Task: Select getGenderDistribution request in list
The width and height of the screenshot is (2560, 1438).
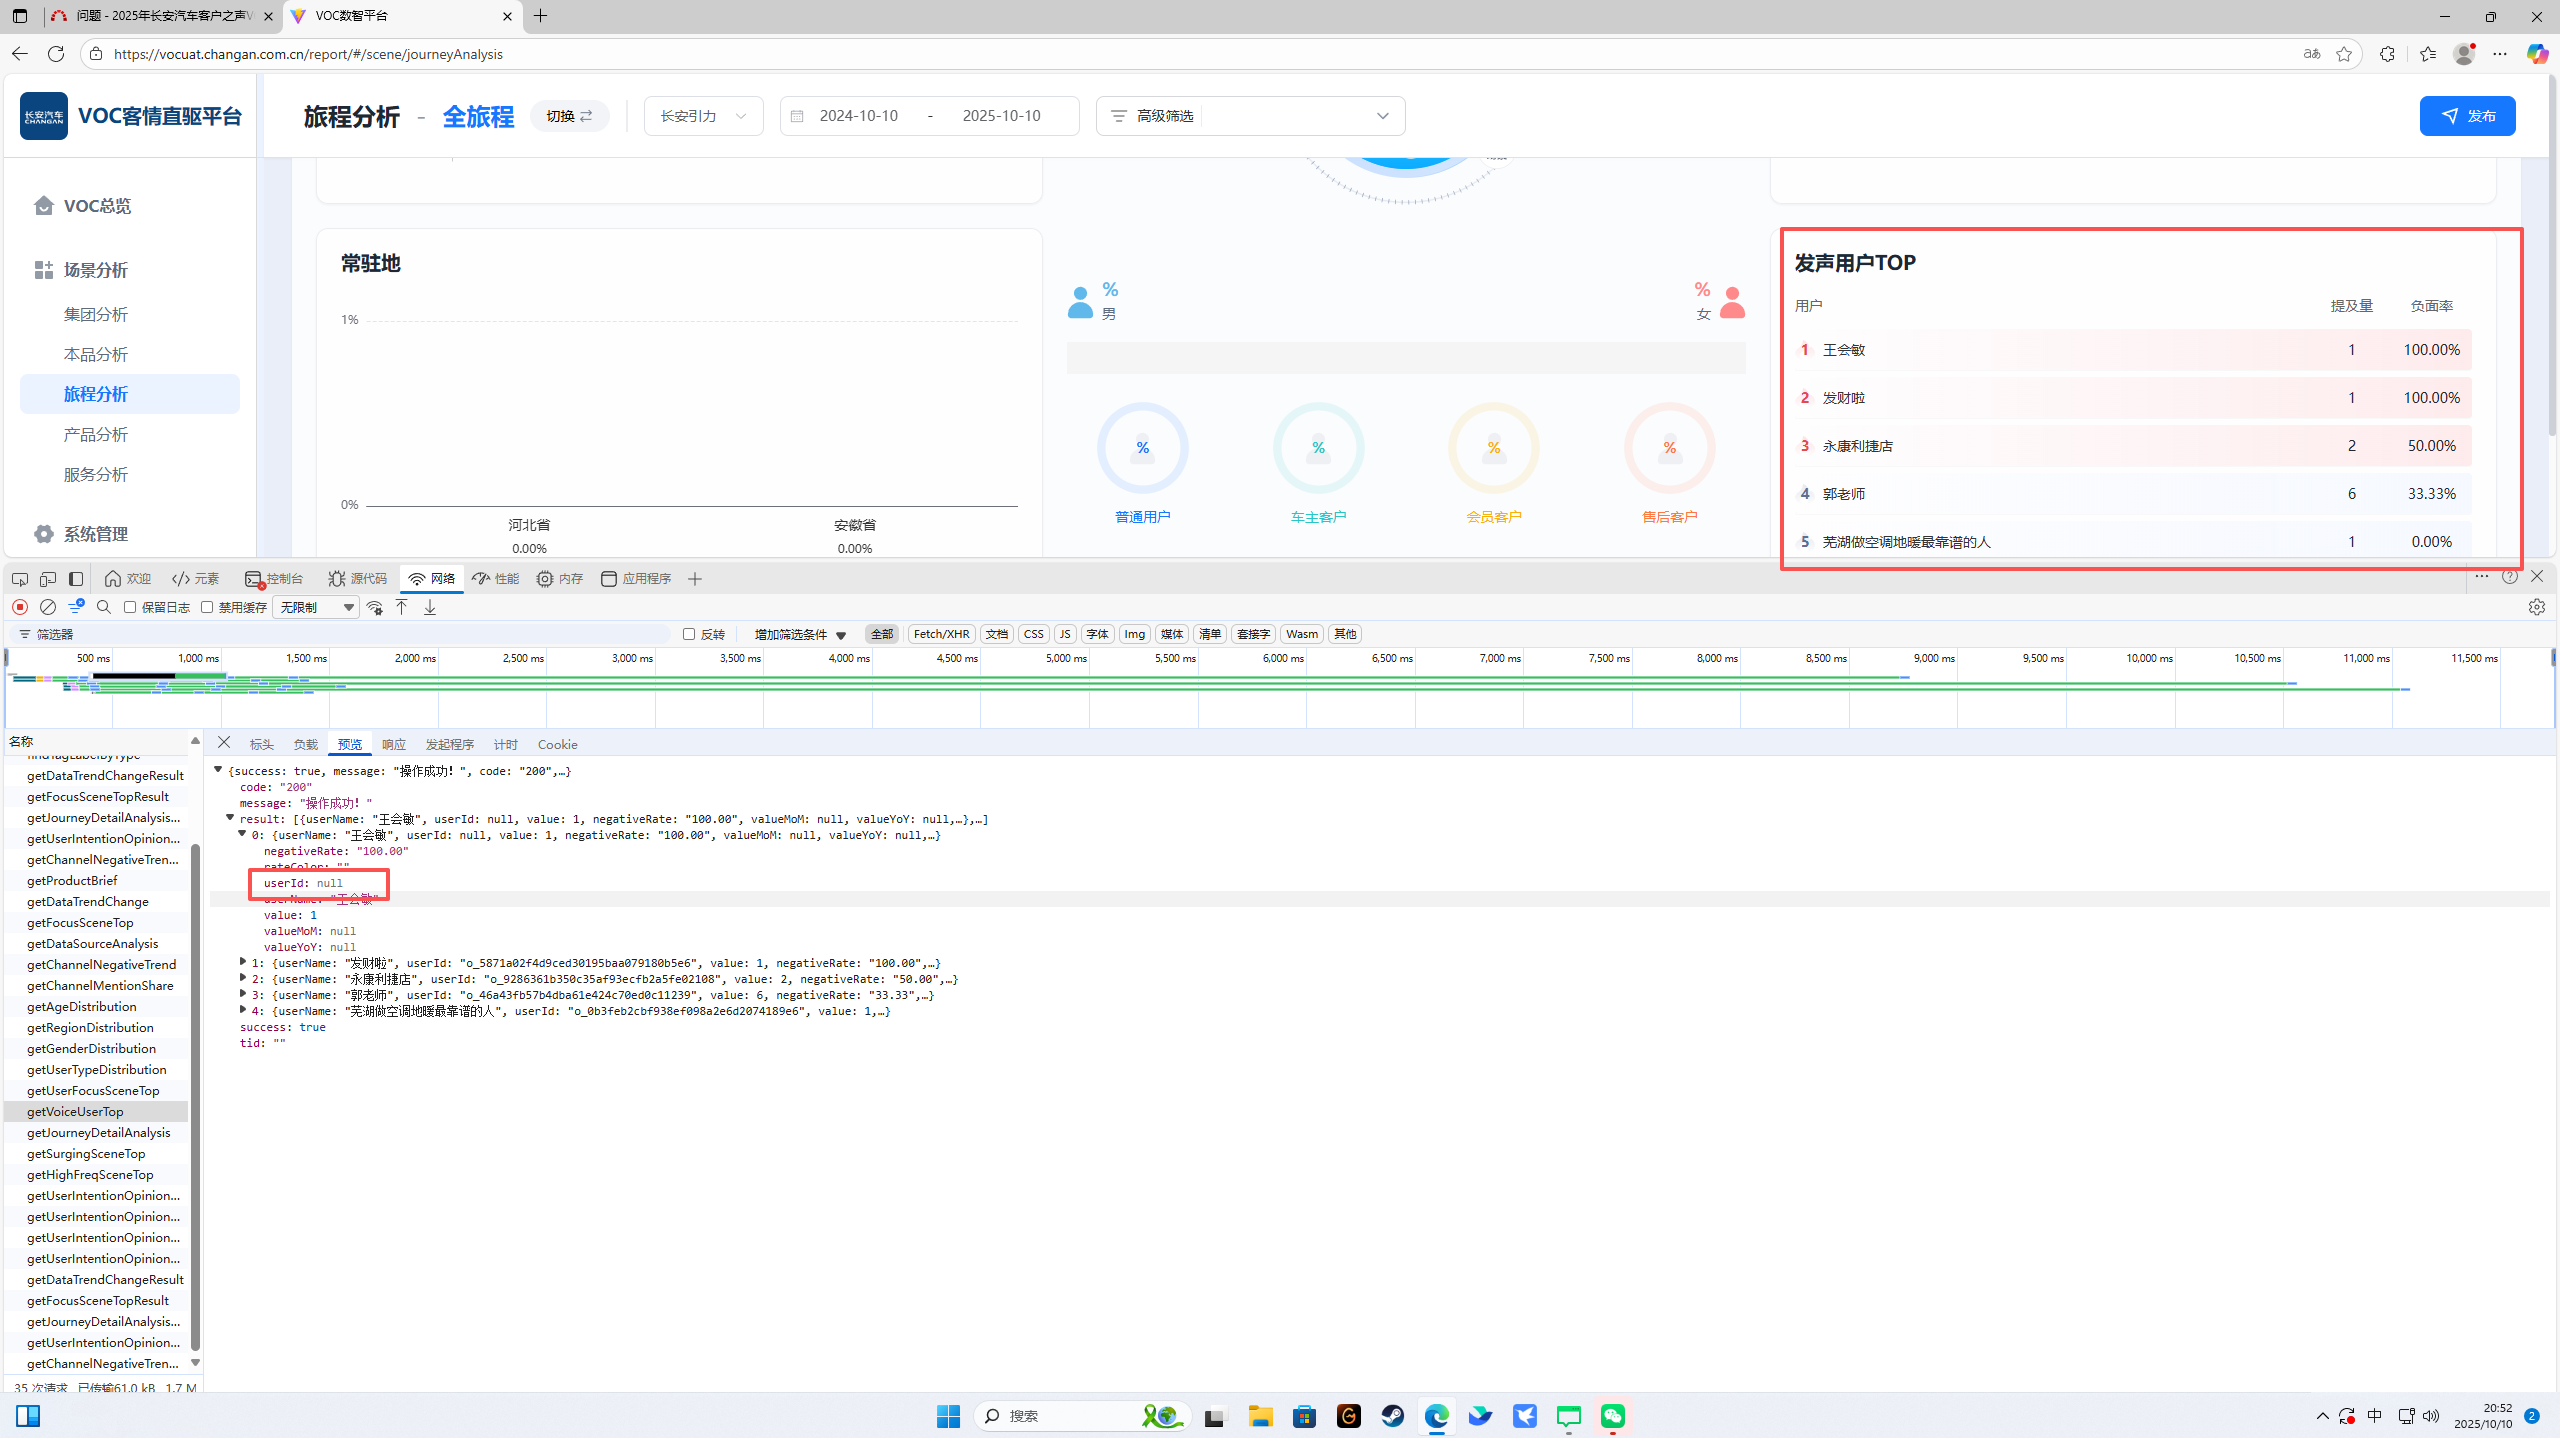Action: (91, 1048)
